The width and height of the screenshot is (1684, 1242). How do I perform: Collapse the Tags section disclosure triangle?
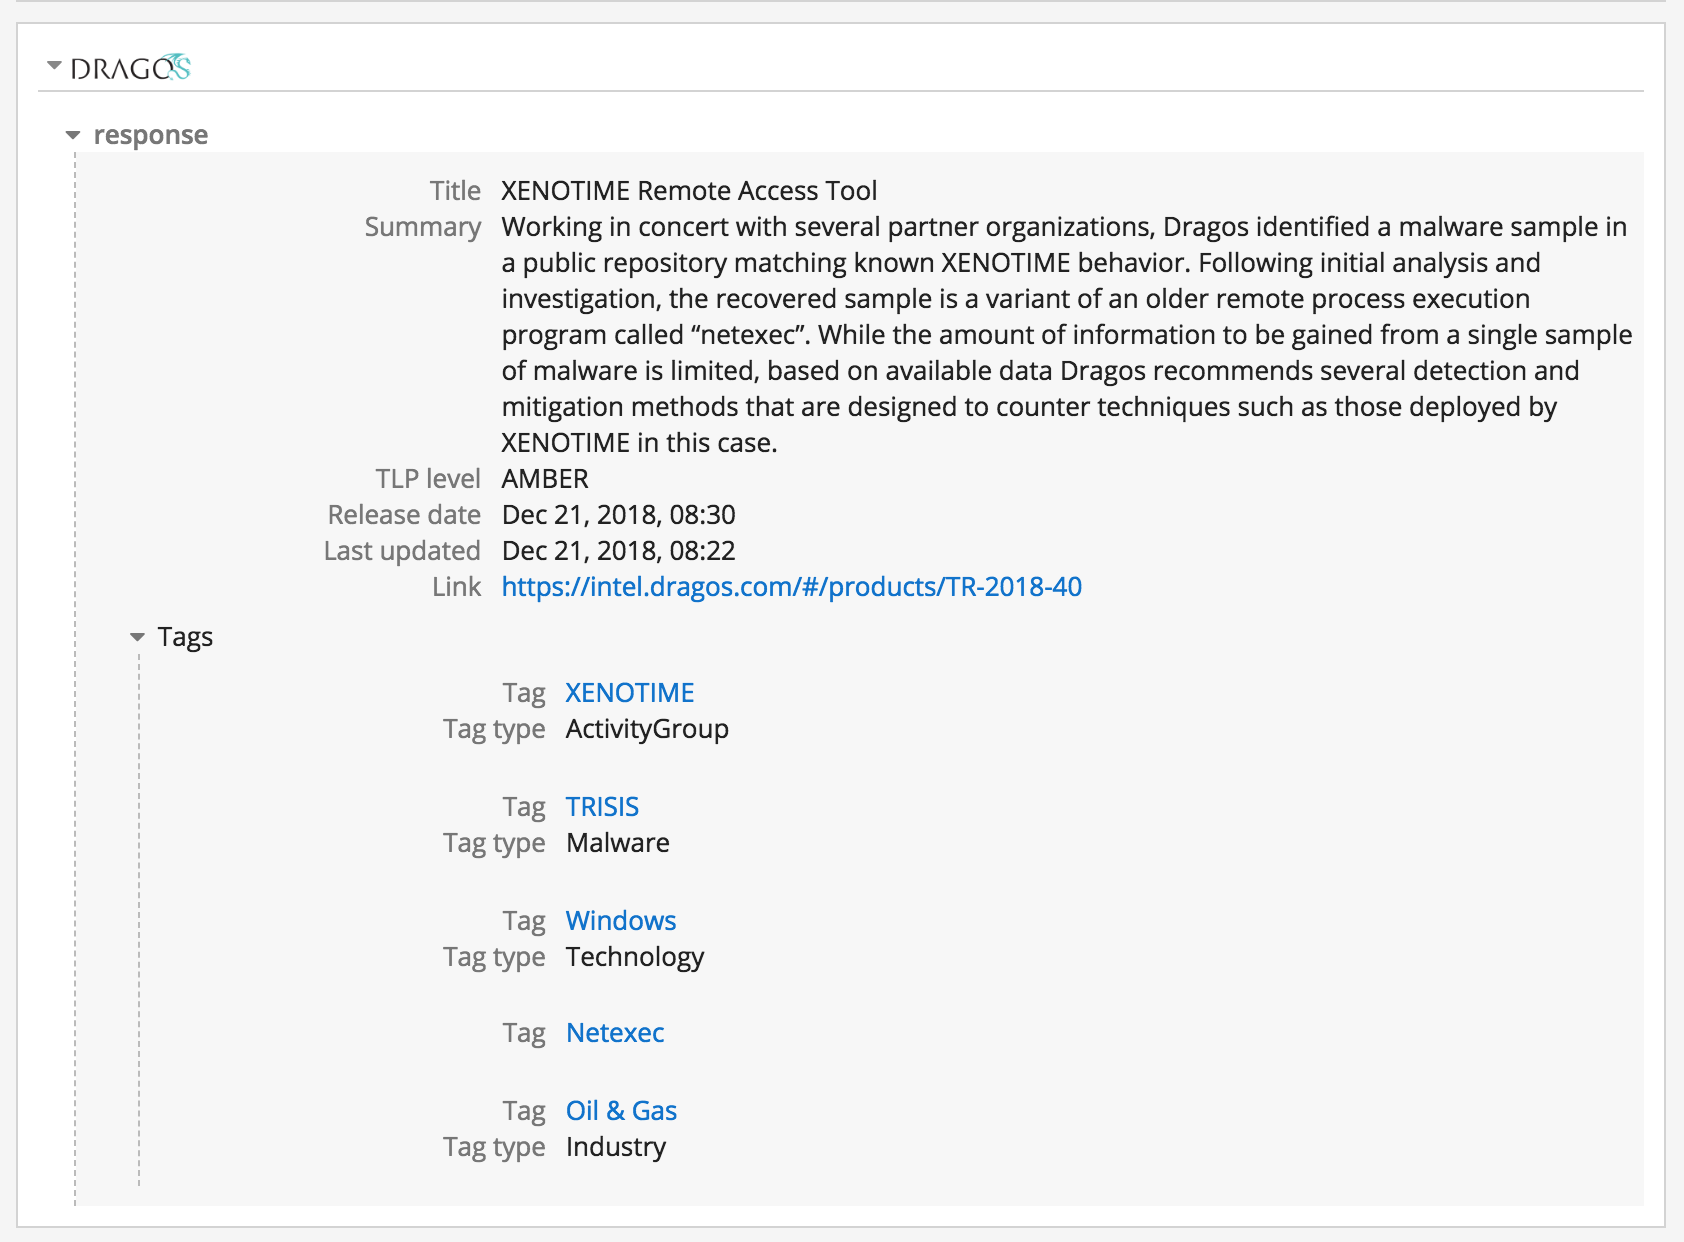click(137, 637)
